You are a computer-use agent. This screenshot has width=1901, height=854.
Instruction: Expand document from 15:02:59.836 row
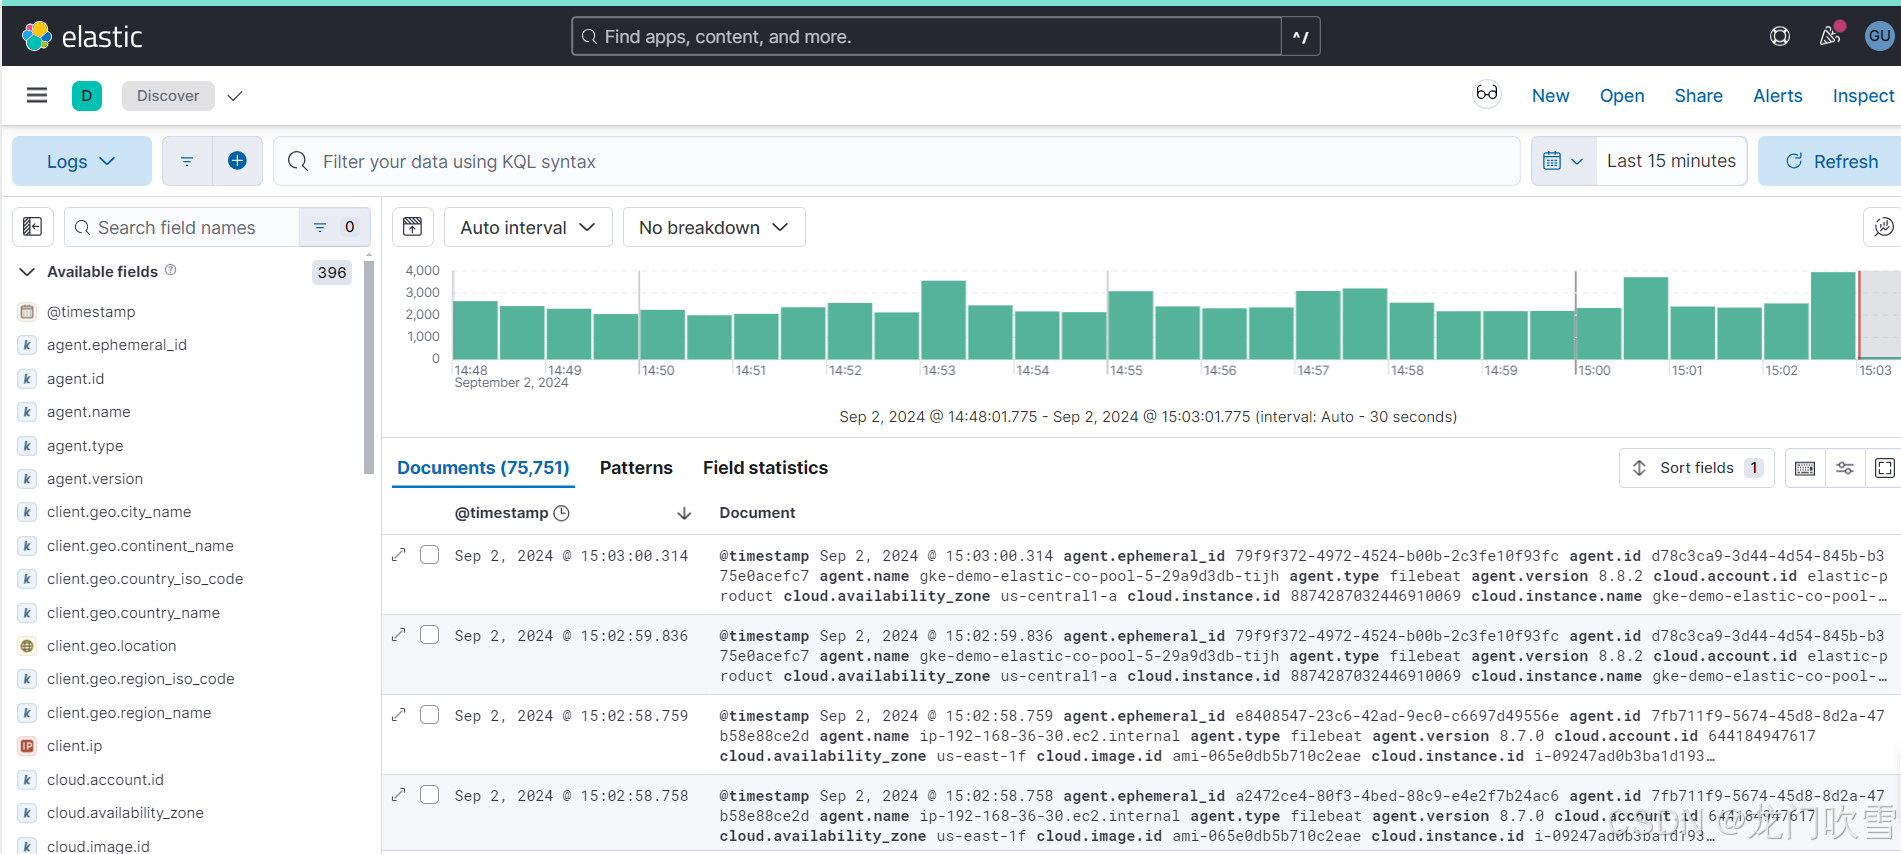click(398, 635)
